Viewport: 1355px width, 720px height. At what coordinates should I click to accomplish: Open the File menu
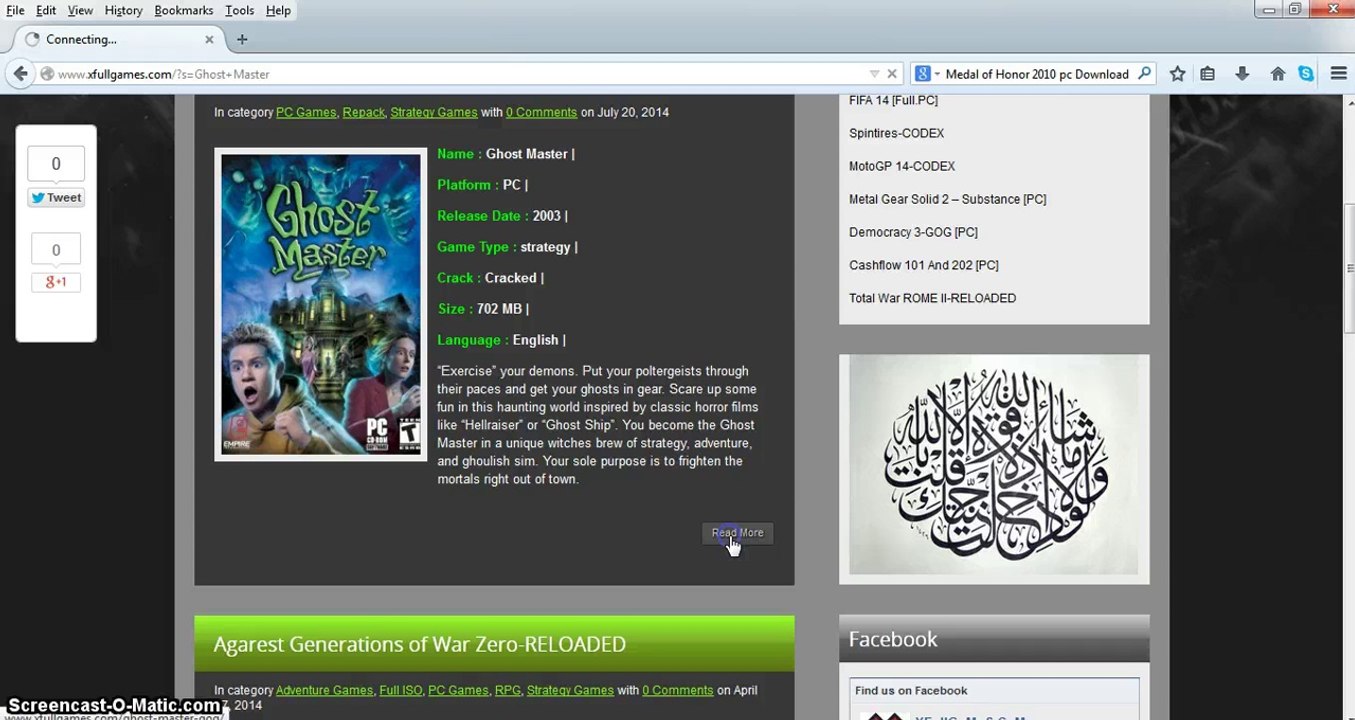point(15,10)
